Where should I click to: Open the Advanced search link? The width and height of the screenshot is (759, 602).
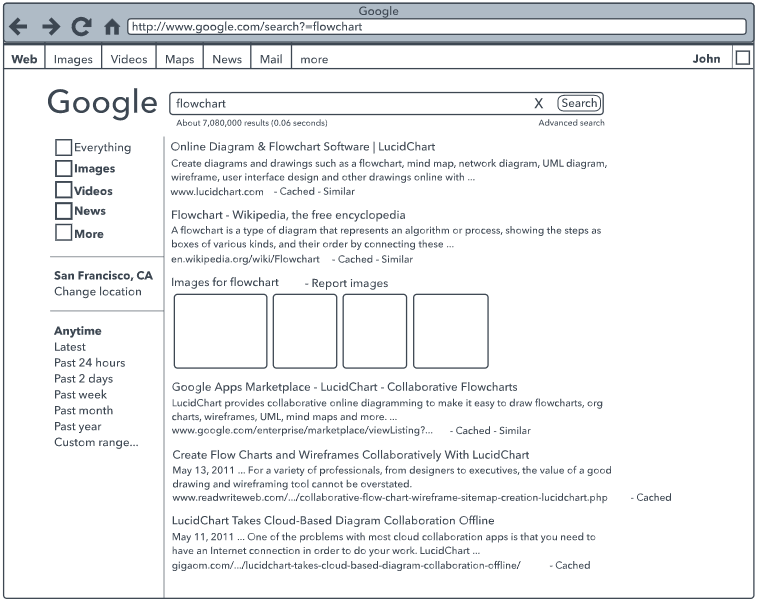click(571, 123)
